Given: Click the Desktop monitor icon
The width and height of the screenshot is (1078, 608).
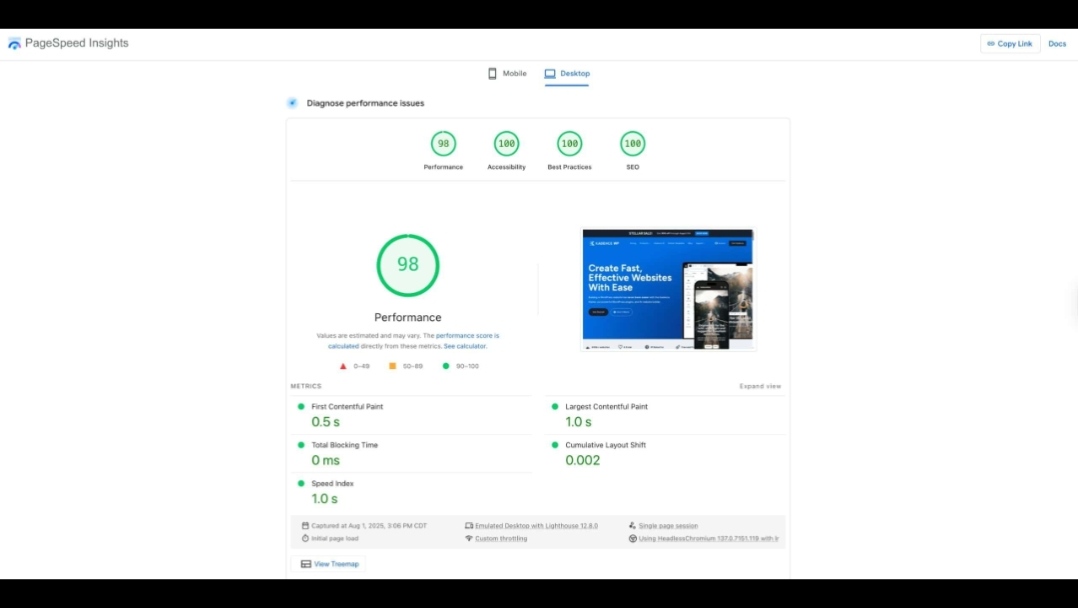Looking at the screenshot, I should 548,73.
